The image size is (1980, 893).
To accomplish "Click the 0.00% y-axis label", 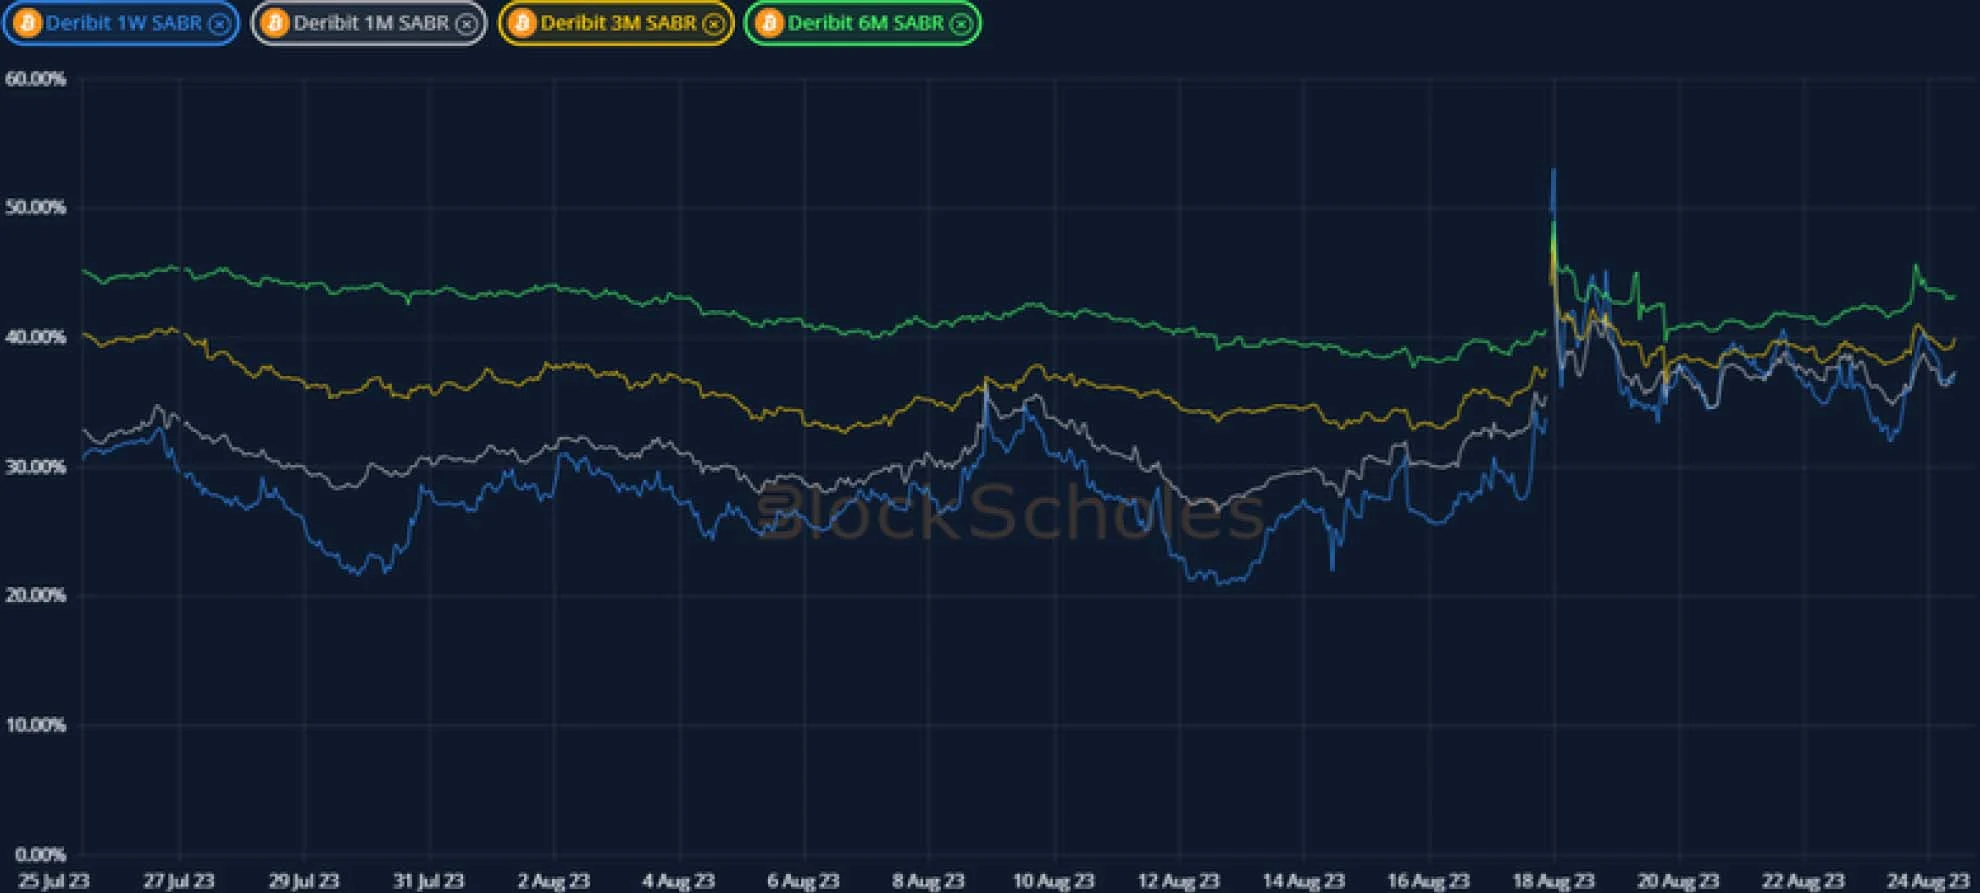I will (x=40, y=854).
